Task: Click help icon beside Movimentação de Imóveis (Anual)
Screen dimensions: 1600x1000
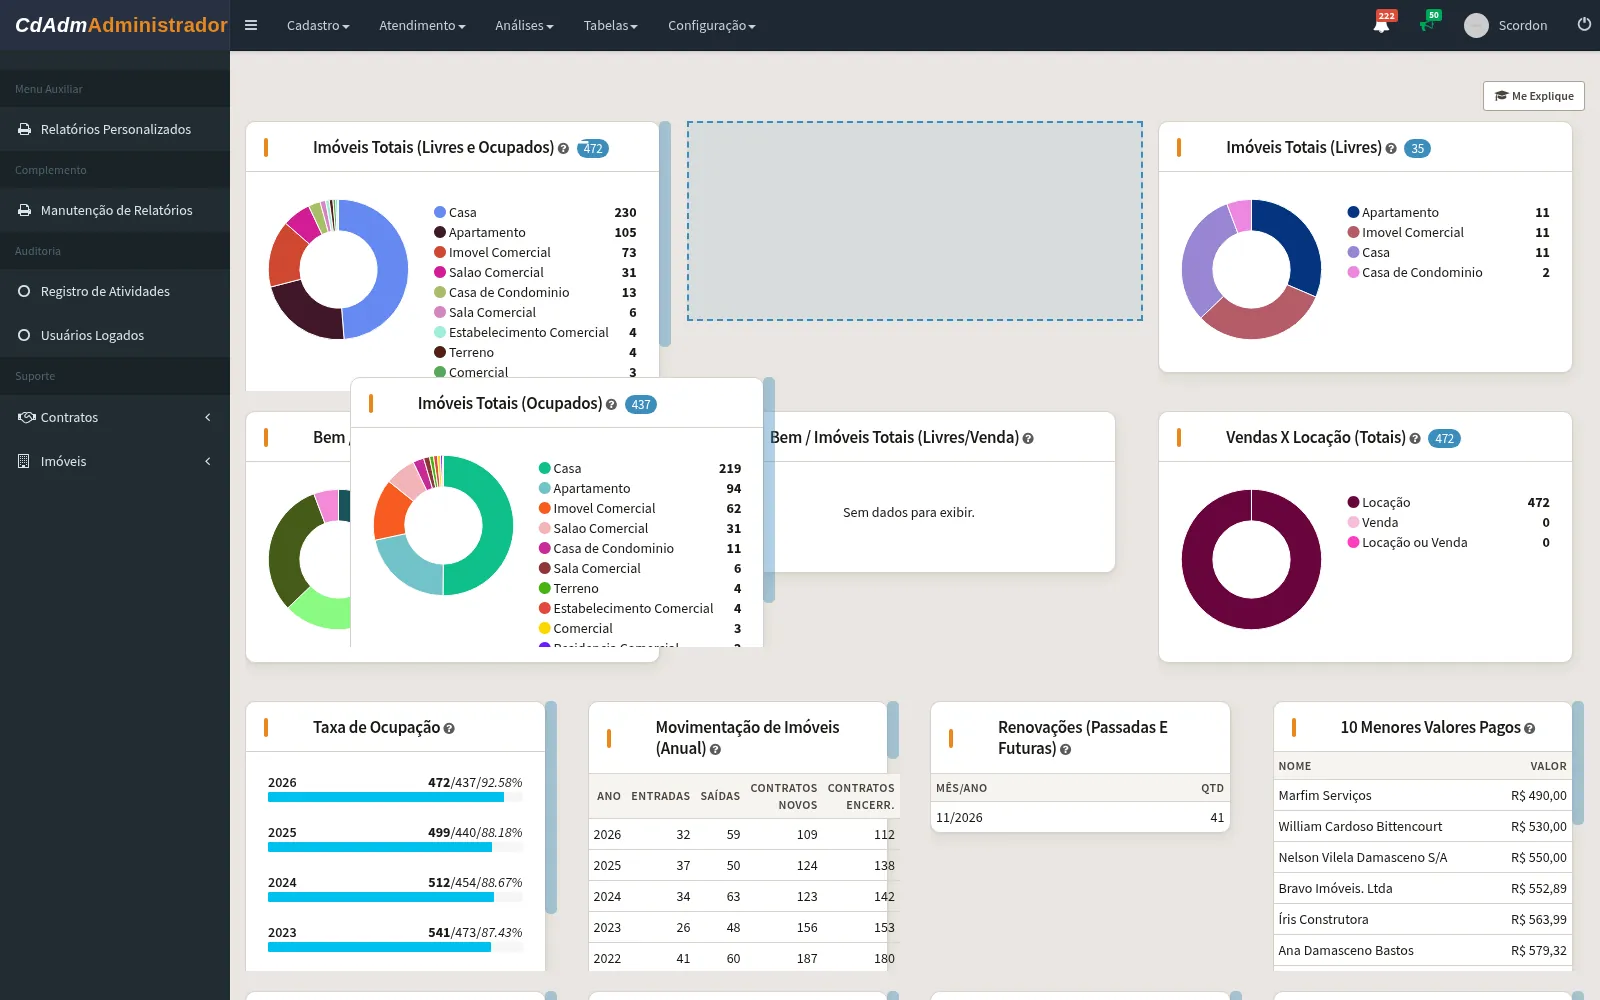Action: (715, 750)
